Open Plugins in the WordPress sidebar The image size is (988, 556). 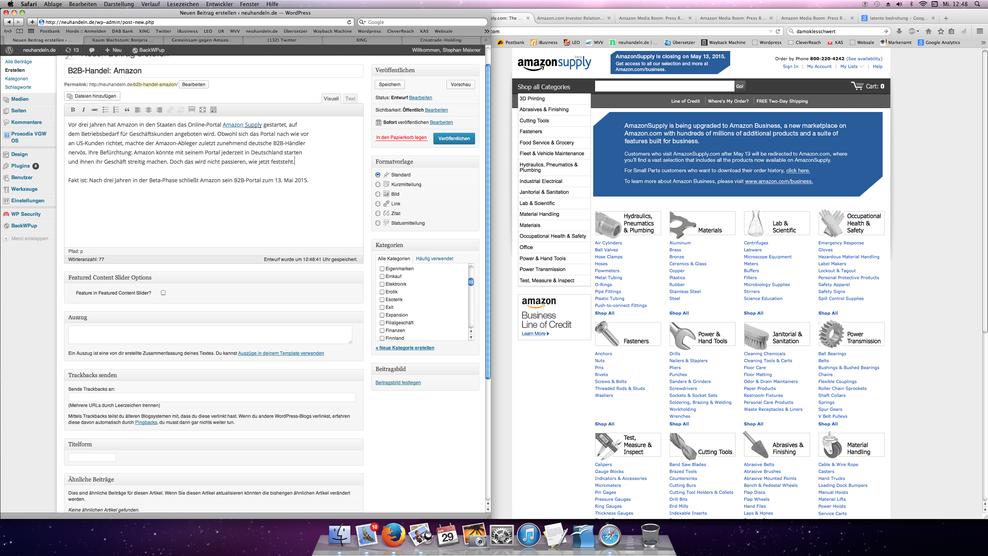pos(20,166)
